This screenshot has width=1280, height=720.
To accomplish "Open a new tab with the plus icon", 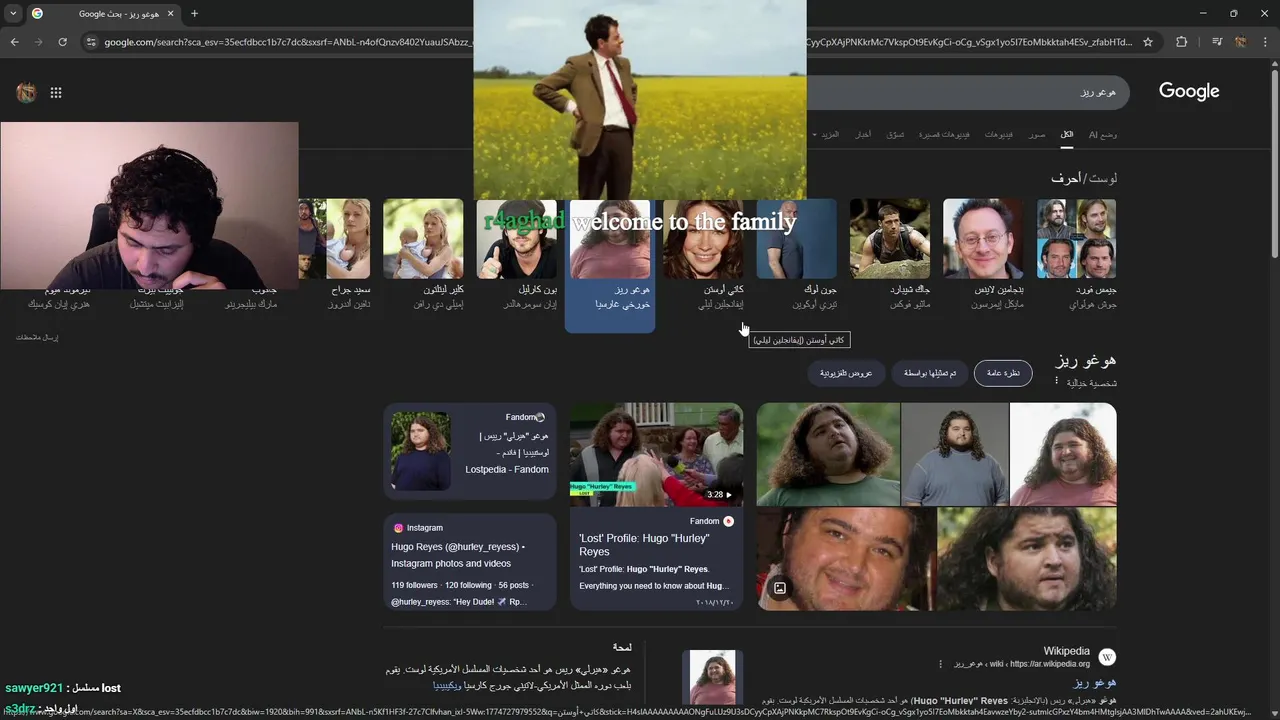I will pos(194,14).
